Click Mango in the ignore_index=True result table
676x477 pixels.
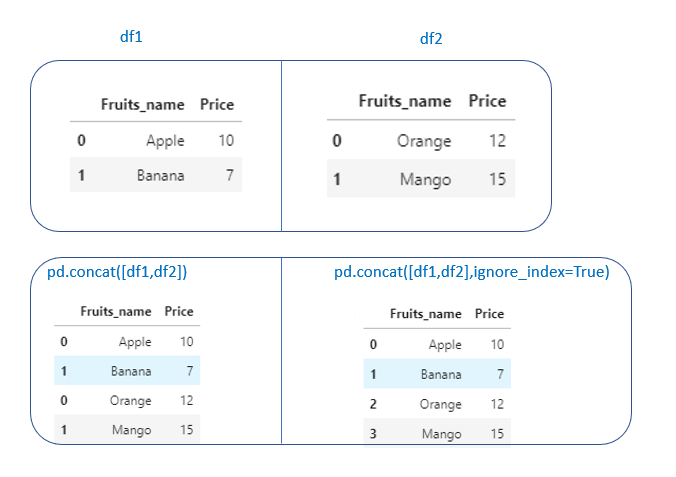[442, 434]
